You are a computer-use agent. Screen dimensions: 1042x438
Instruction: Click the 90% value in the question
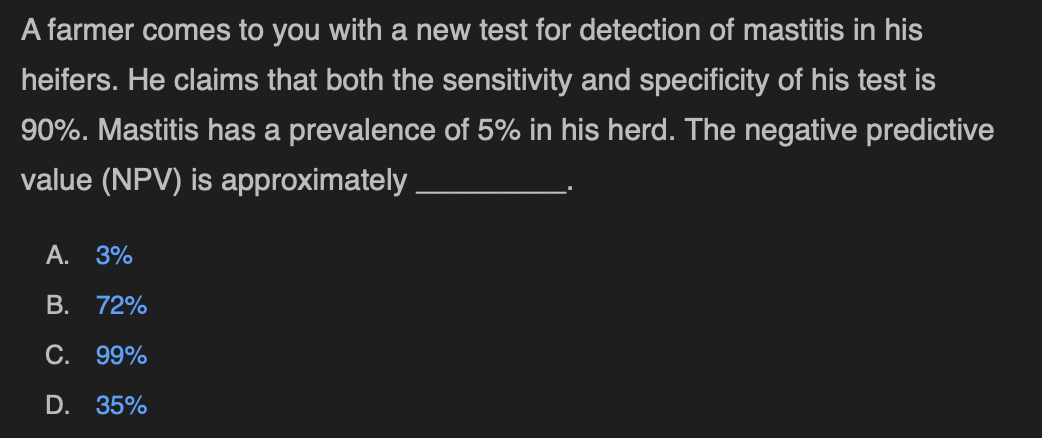54,130
